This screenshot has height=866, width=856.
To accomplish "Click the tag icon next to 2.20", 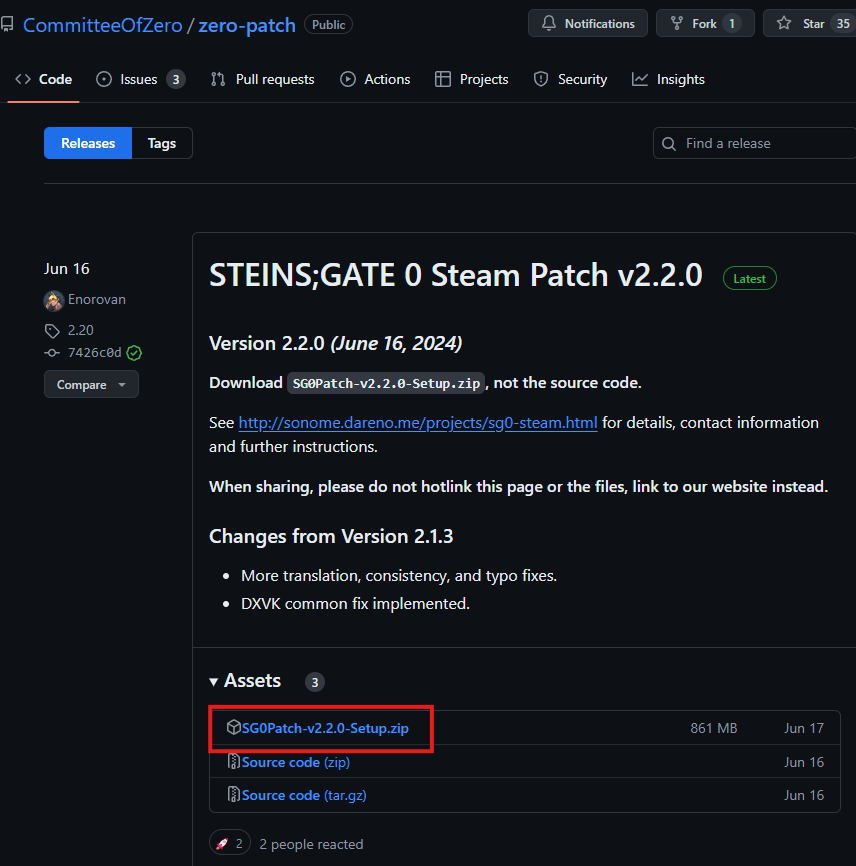I will (52, 331).
